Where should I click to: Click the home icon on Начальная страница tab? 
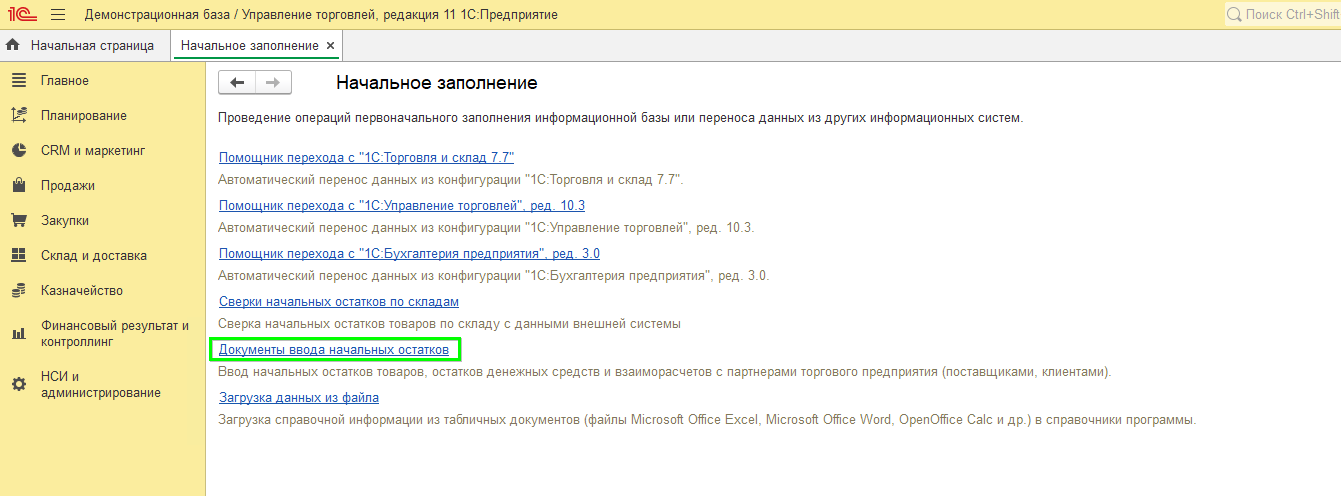point(14,46)
